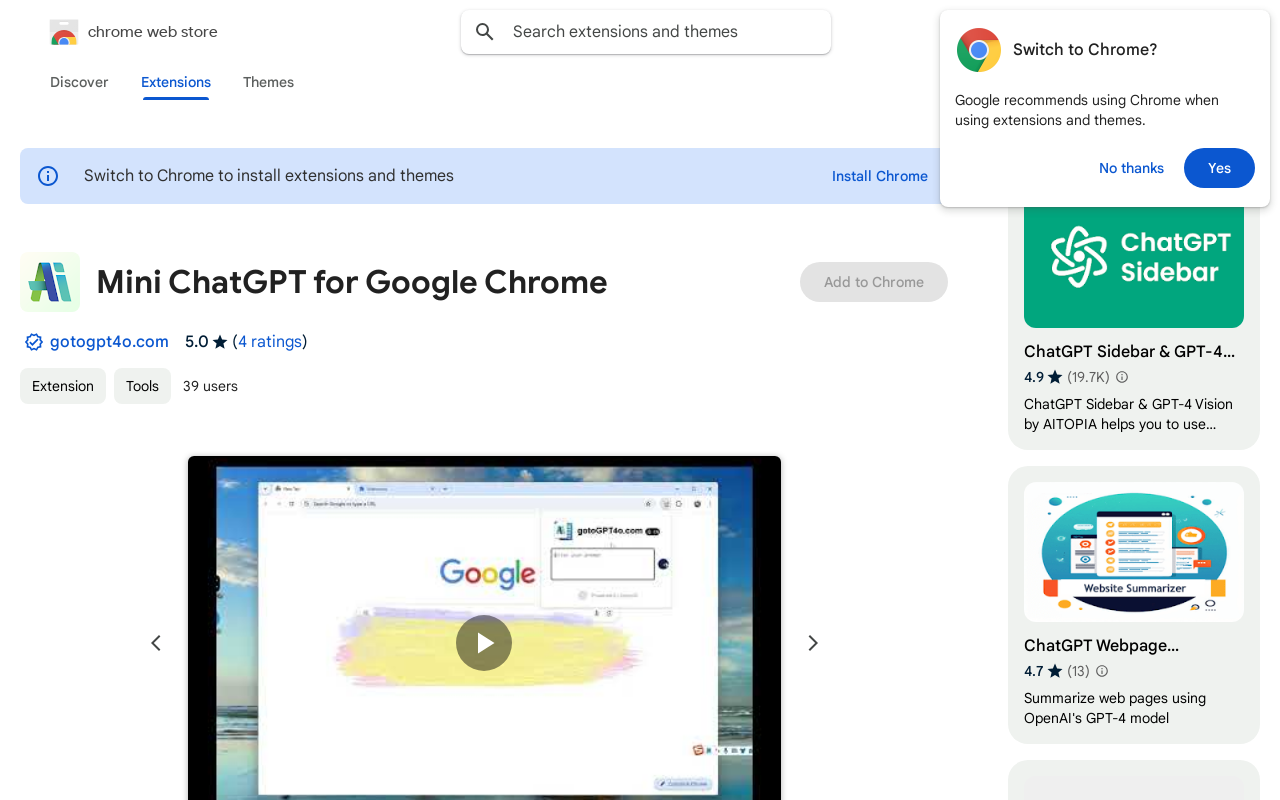Open ChatGPT Sidebar extension thumbnail
The image size is (1280, 800).
(1134, 260)
